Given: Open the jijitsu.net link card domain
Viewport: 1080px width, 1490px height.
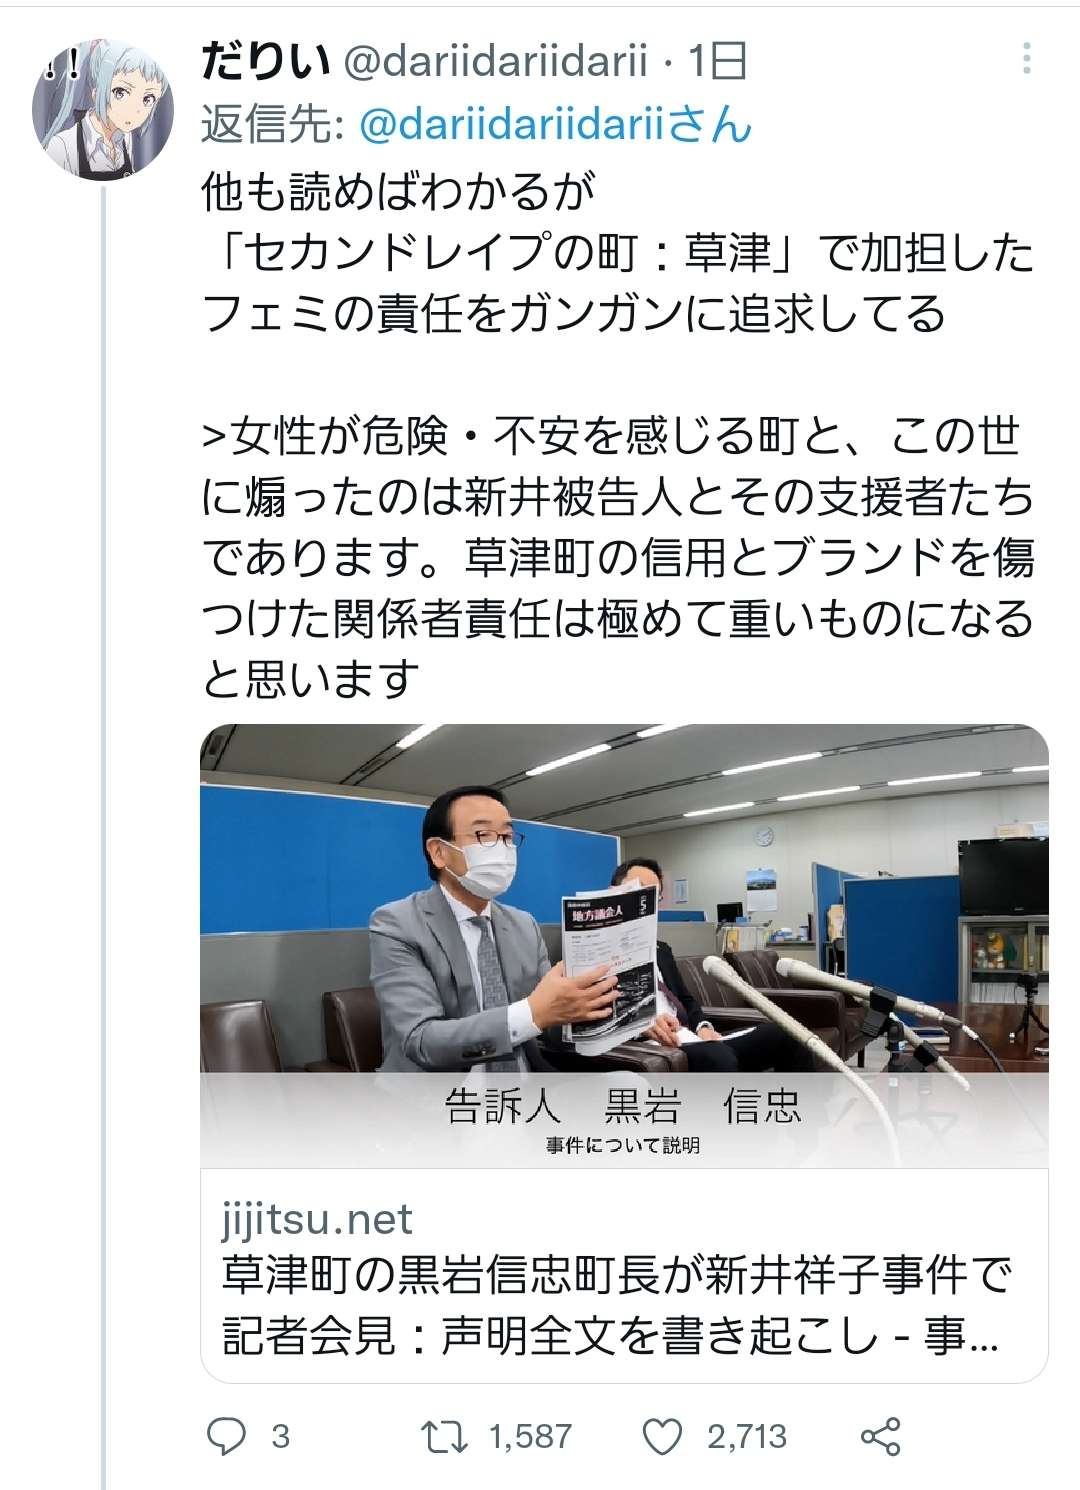Looking at the screenshot, I should click(317, 1219).
